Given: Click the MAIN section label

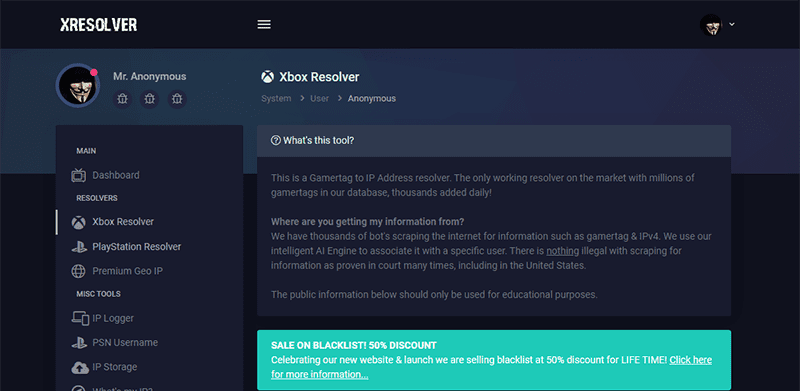Looking at the screenshot, I should [86, 151].
